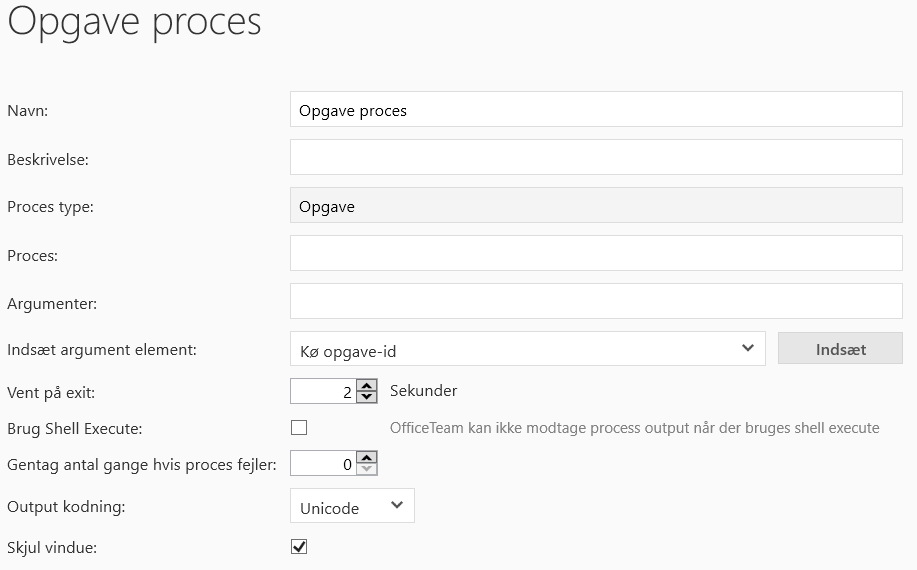Focus the Argumenter text box
This screenshot has height=570, width=917.
click(x=596, y=301)
